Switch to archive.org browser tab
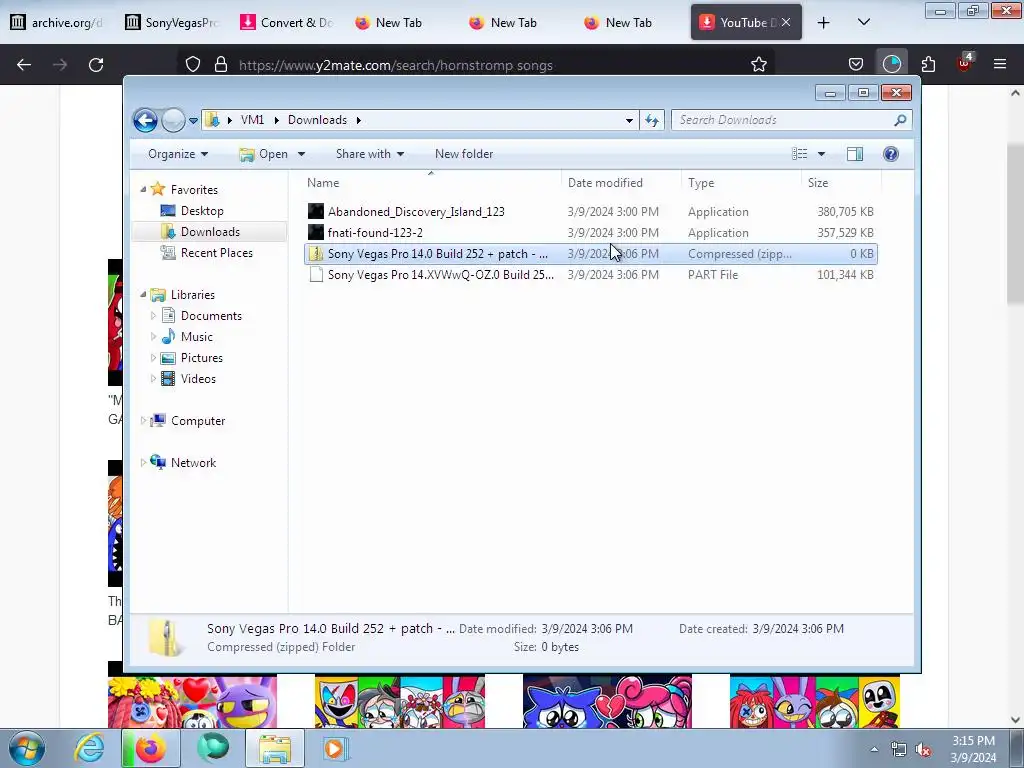 tap(57, 22)
